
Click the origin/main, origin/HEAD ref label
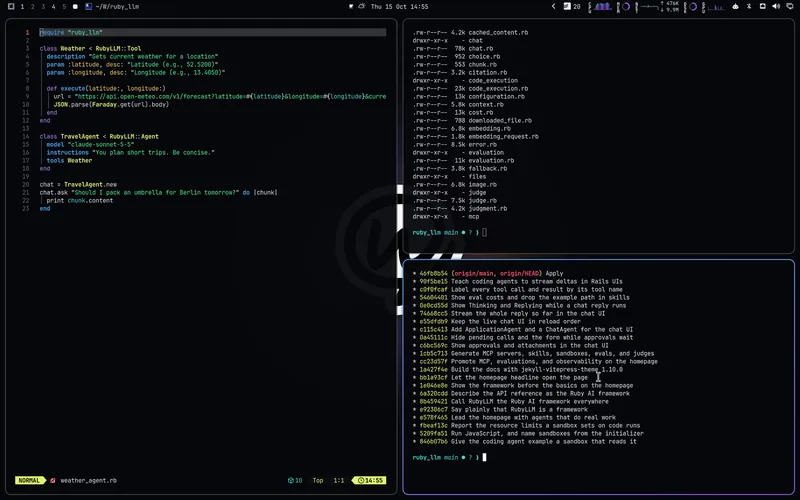[x=496, y=273]
